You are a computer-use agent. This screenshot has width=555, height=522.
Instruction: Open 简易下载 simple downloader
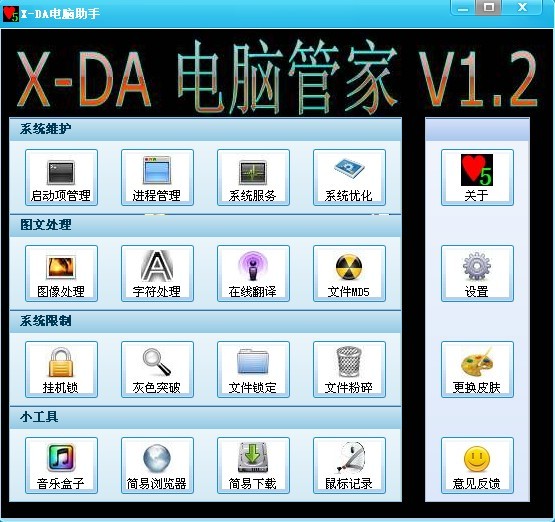click(253, 465)
